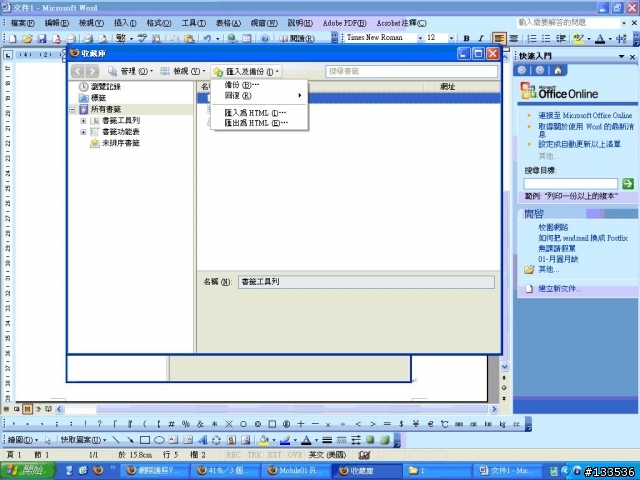Click the Word help question input field
This screenshot has height=480, width=640.
click(x=568, y=22)
